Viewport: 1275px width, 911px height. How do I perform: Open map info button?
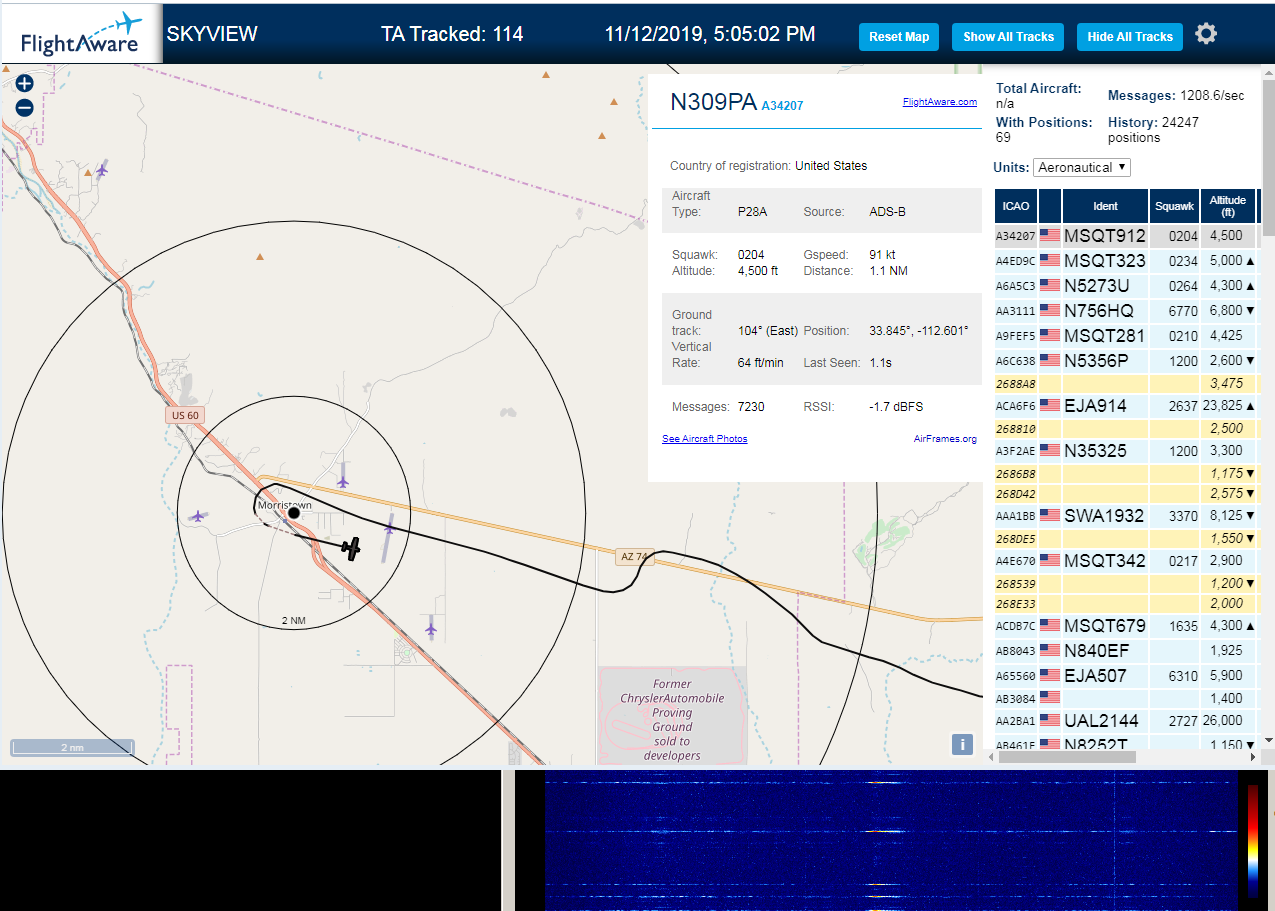pyautogui.click(x=962, y=744)
